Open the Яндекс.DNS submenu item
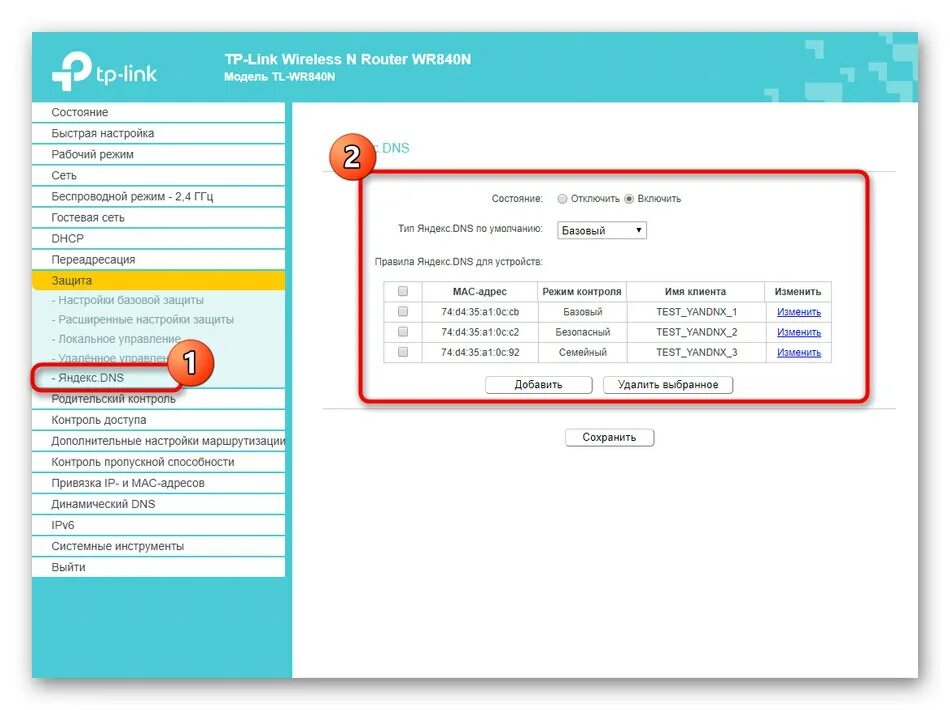 87,377
